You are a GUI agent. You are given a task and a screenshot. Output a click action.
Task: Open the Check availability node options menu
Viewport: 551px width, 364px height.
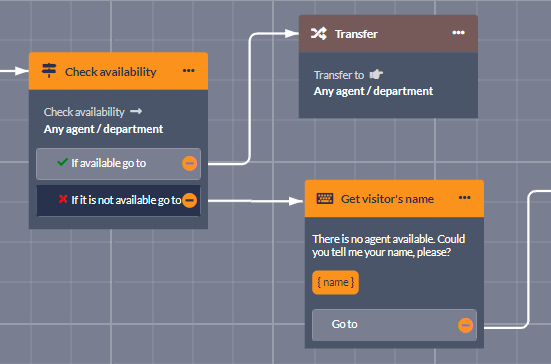(189, 71)
